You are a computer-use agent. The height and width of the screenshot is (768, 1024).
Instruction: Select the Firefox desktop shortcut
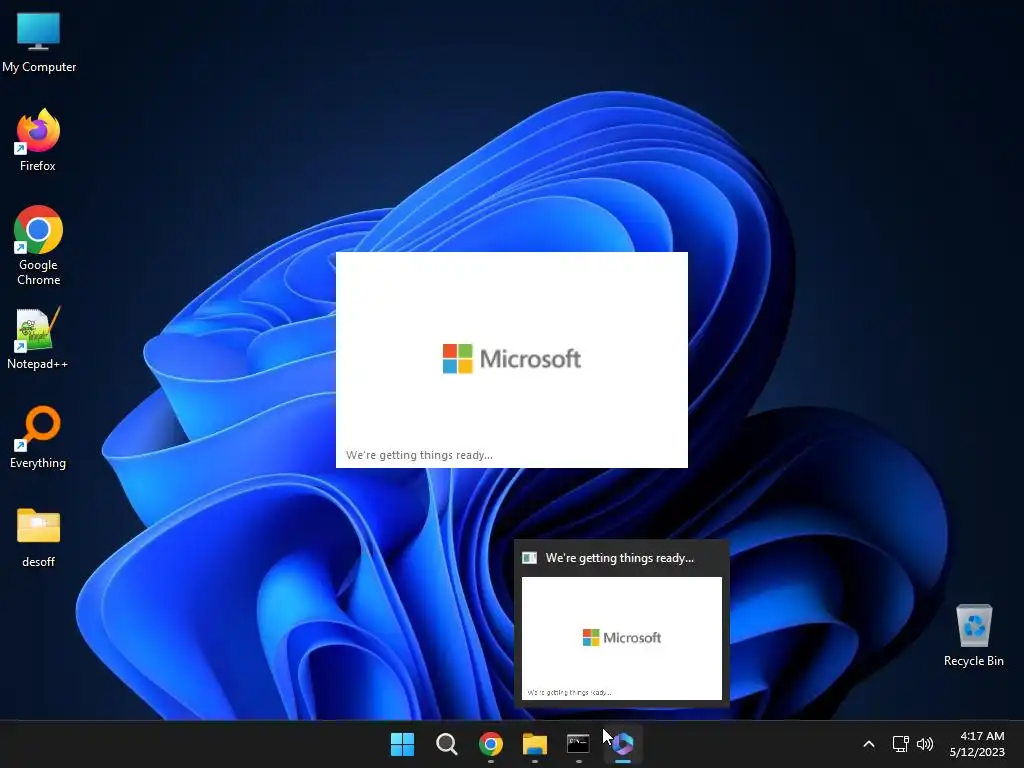[x=38, y=140]
